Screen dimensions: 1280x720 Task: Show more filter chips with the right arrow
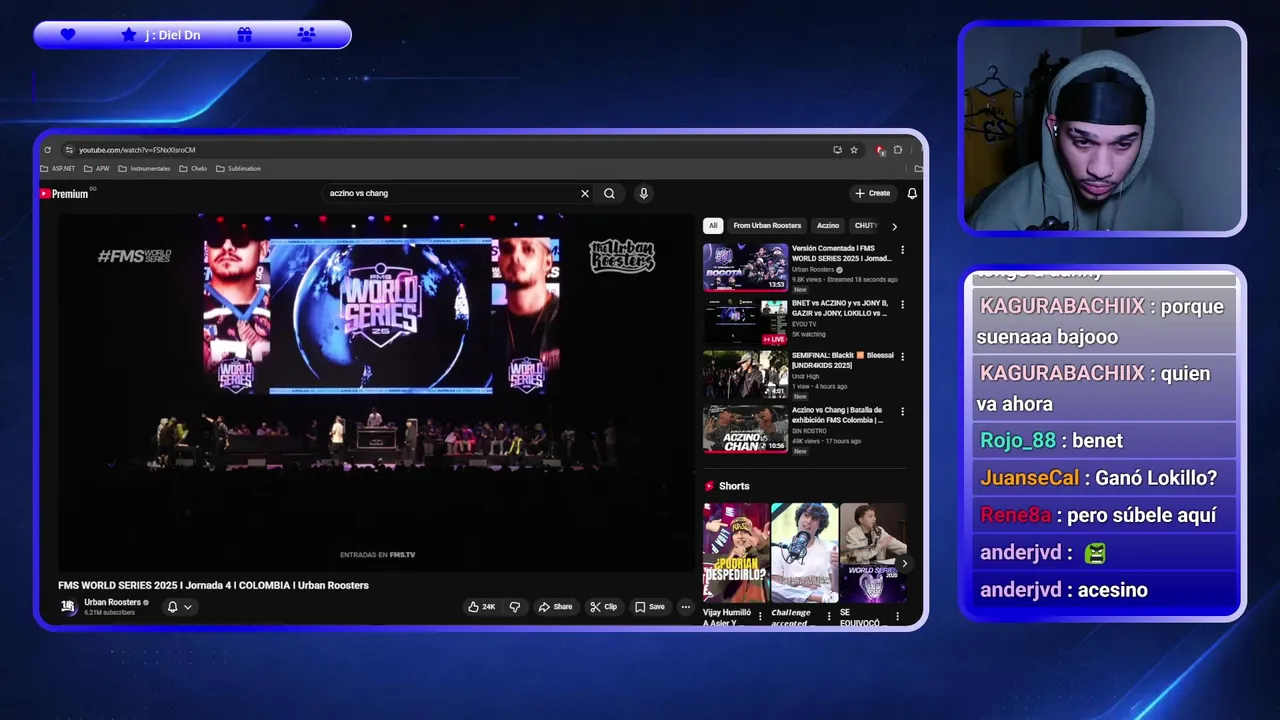[894, 226]
